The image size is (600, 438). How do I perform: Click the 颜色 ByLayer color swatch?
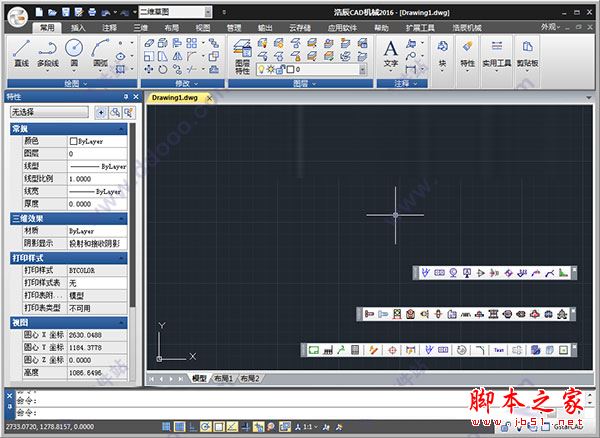73,141
